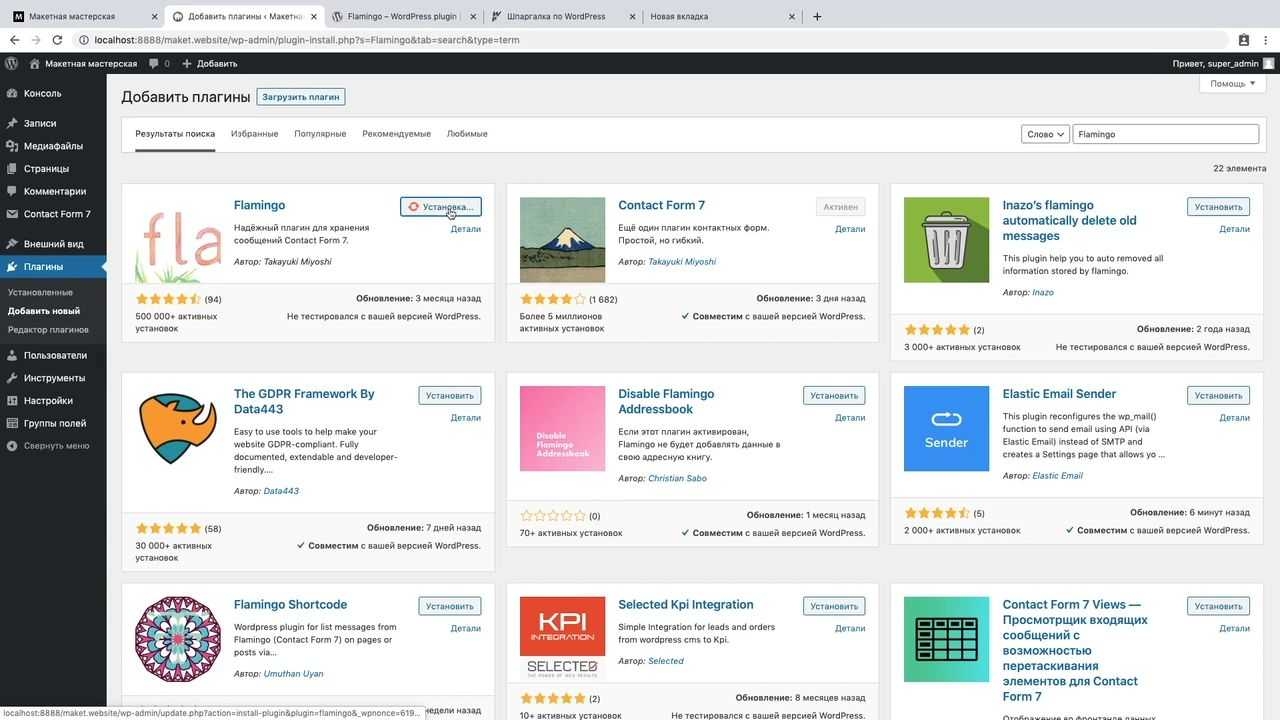Click the plugin search field containing Flamingo
1280x720 pixels.
coord(1166,134)
